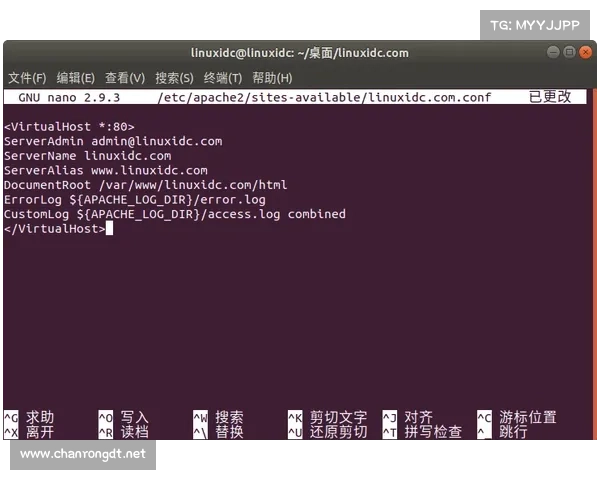The width and height of the screenshot is (600, 480).
Task: Maximize the terminal window
Action: pyautogui.click(x=569, y=52)
